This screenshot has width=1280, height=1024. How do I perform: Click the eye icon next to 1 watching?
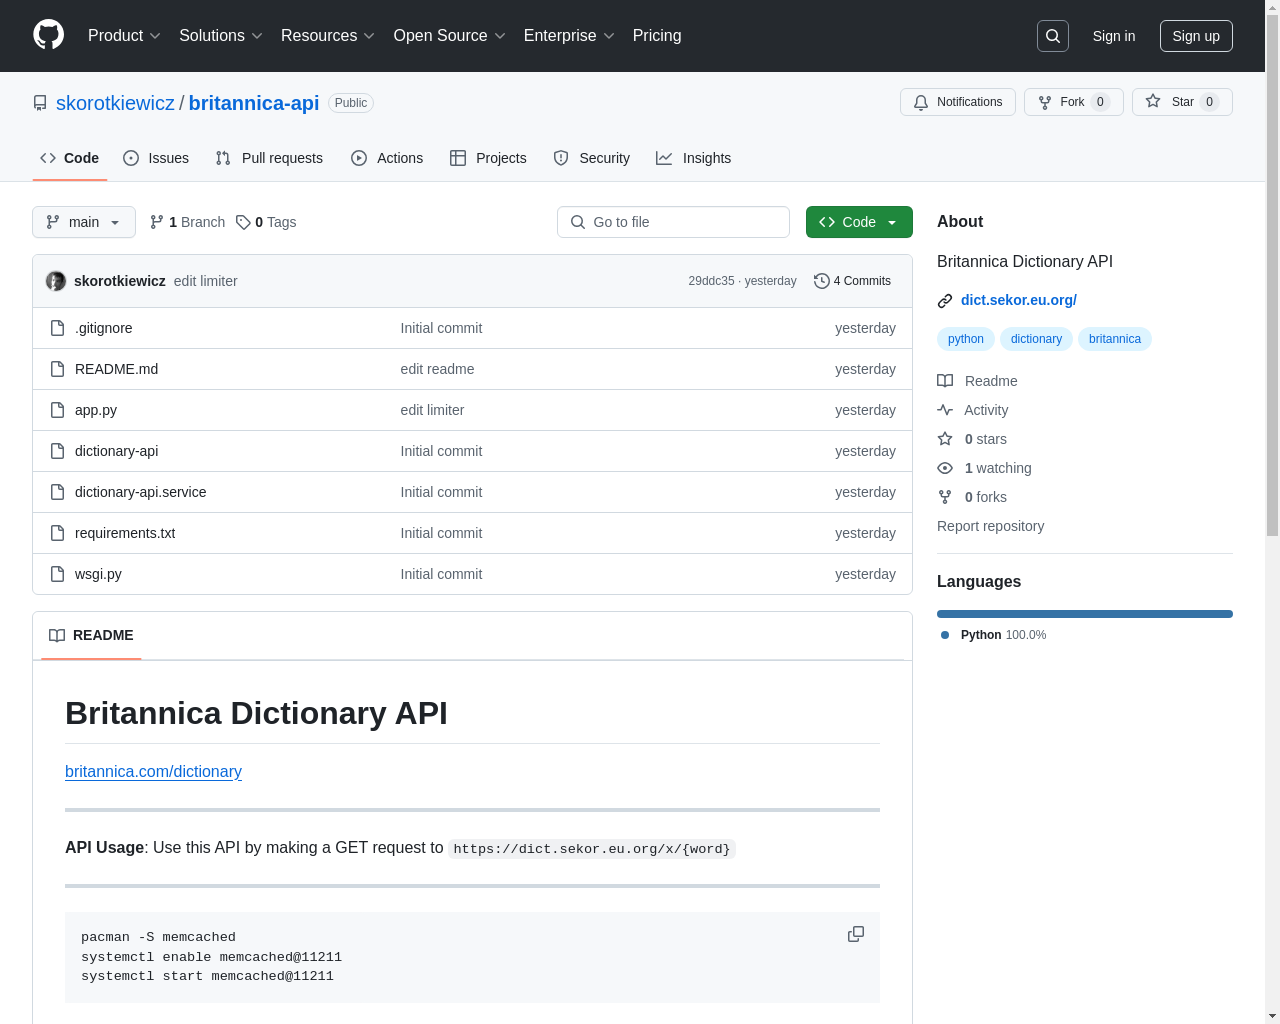[x=945, y=468]
